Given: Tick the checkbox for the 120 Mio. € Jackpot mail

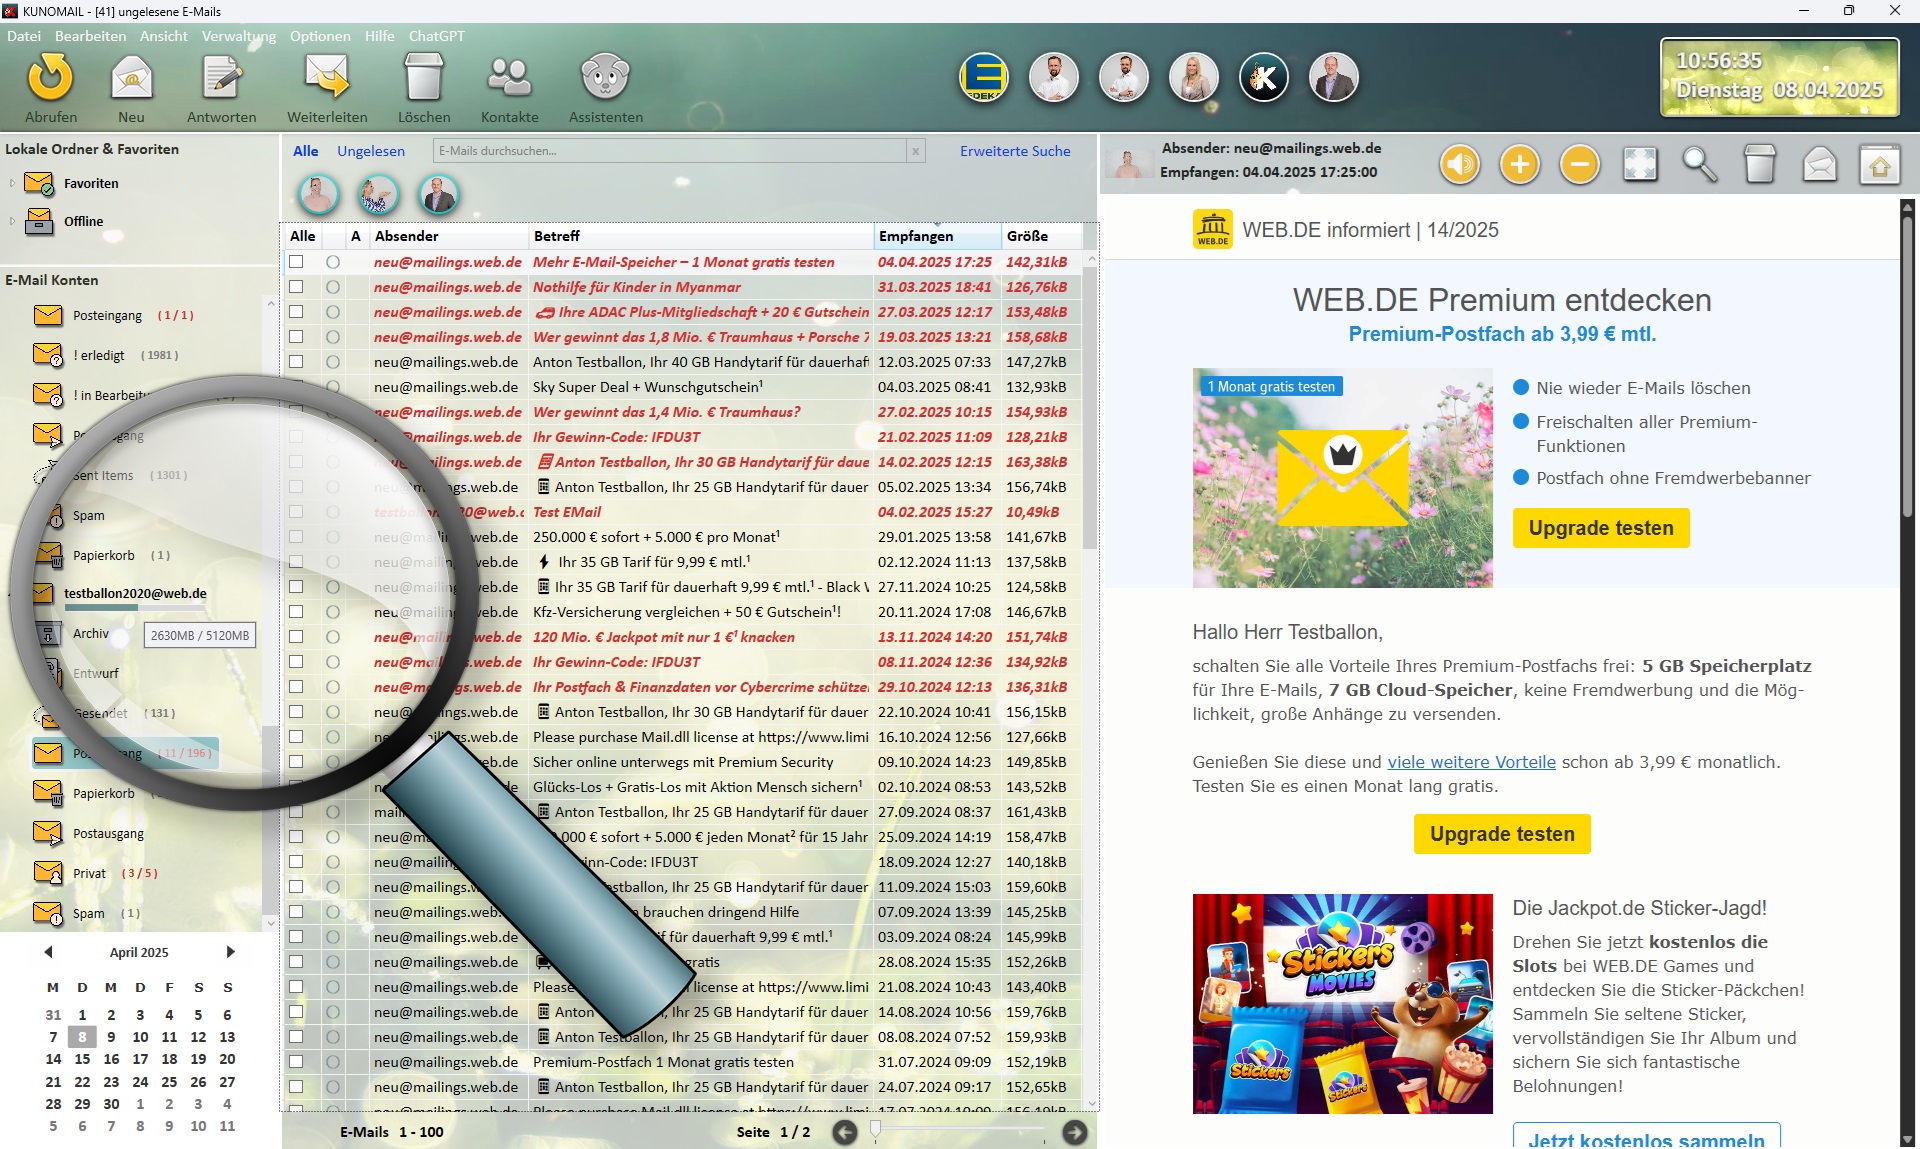Looking at the screenshot, I should [x=296, y=637].
